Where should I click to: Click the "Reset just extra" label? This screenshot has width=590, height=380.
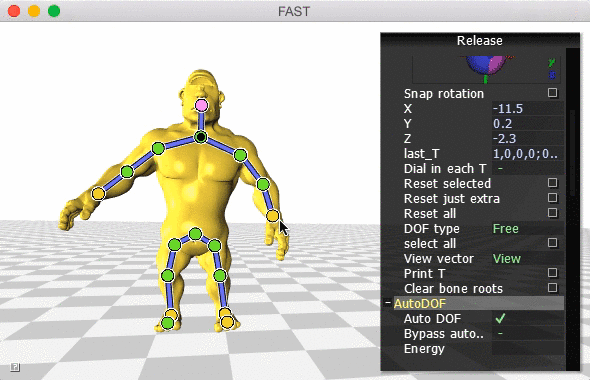[452, 198]
